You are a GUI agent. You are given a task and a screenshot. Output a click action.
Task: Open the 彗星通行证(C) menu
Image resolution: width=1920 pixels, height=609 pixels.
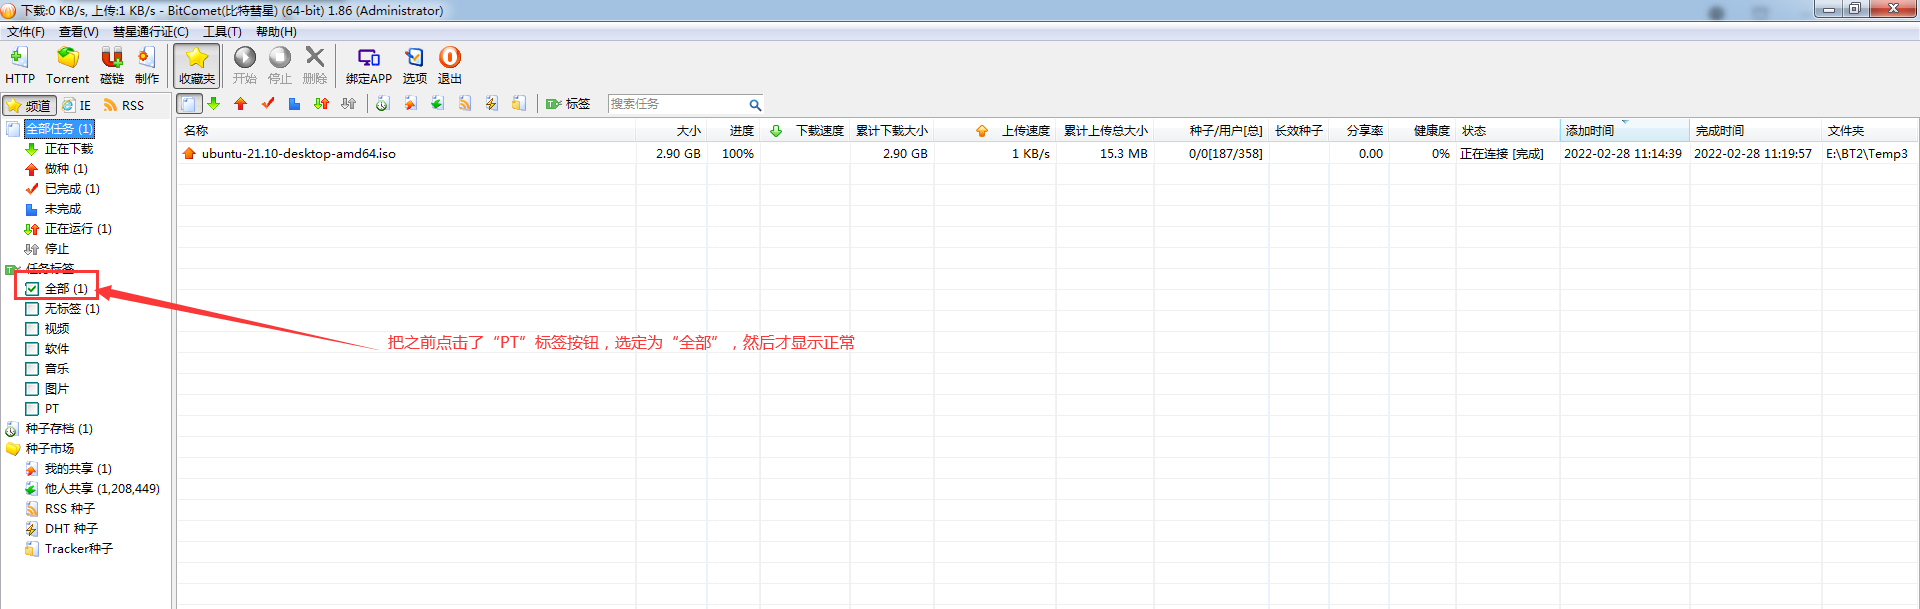151,32
